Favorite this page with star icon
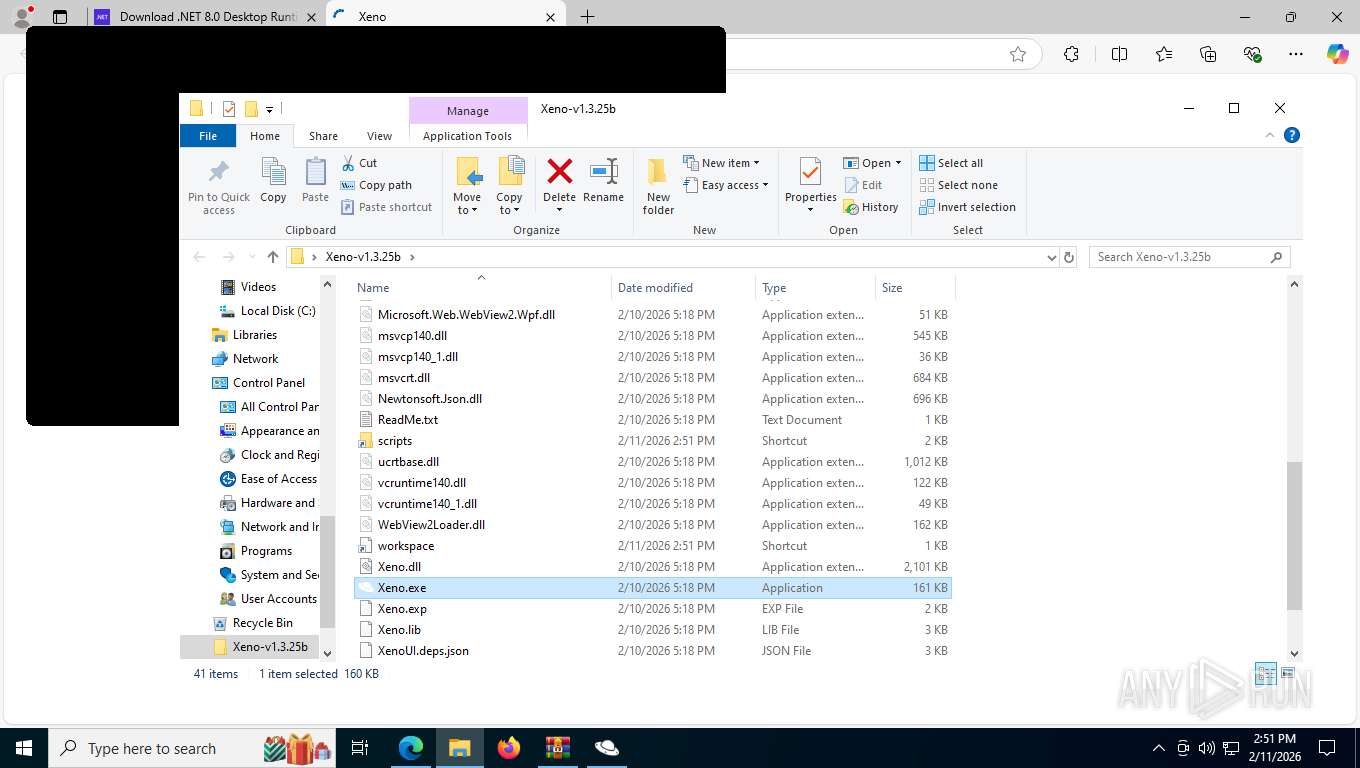This screenshot has height=768, width=1360. tap(1018, 54)
